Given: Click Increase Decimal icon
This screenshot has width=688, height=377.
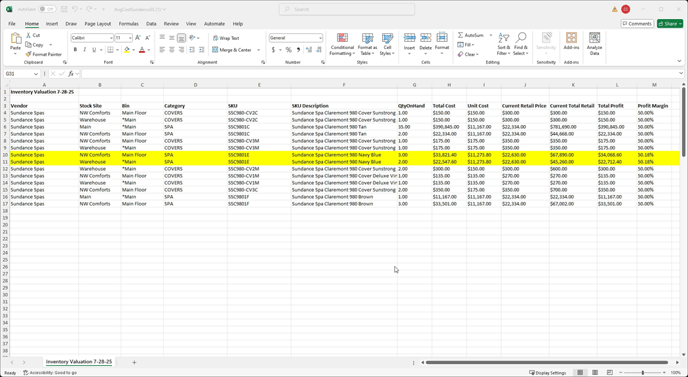Looking at the screenshot, I should (x=308, y=50).
